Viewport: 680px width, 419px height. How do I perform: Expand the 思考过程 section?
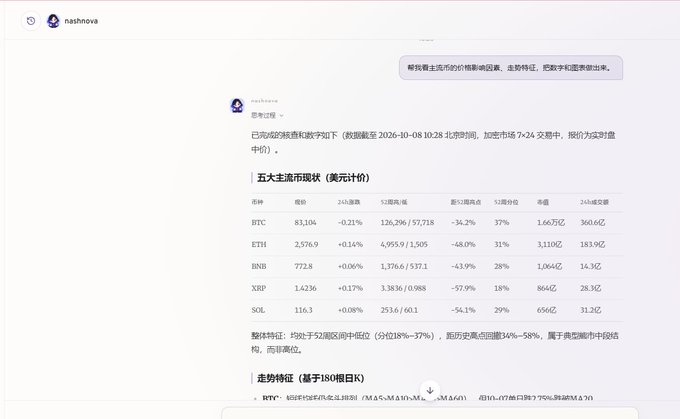coord(267,115)
